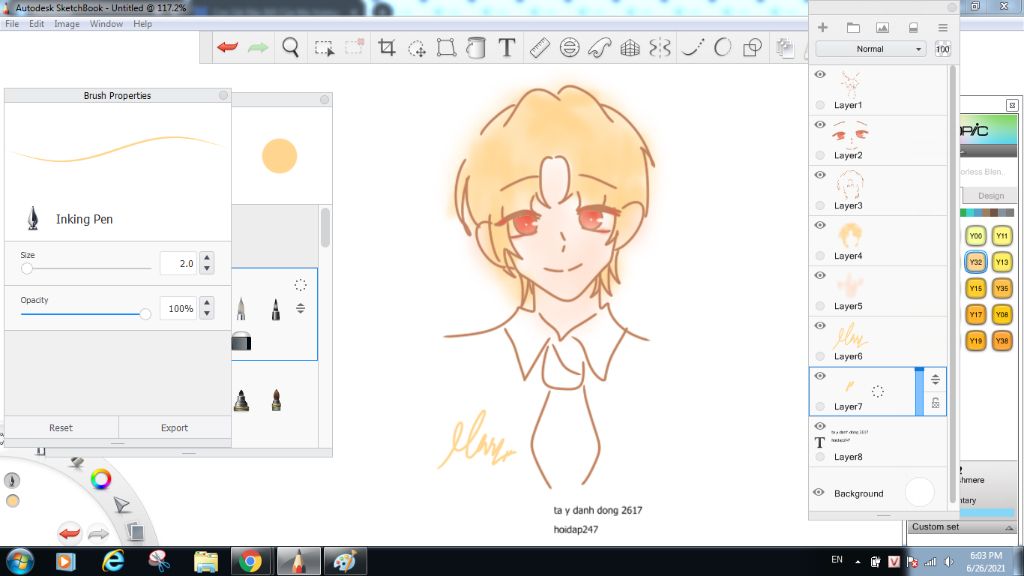Open the color wheel in the lagoon
Screen dimensions: 1024x576
[x=101, y=479]
